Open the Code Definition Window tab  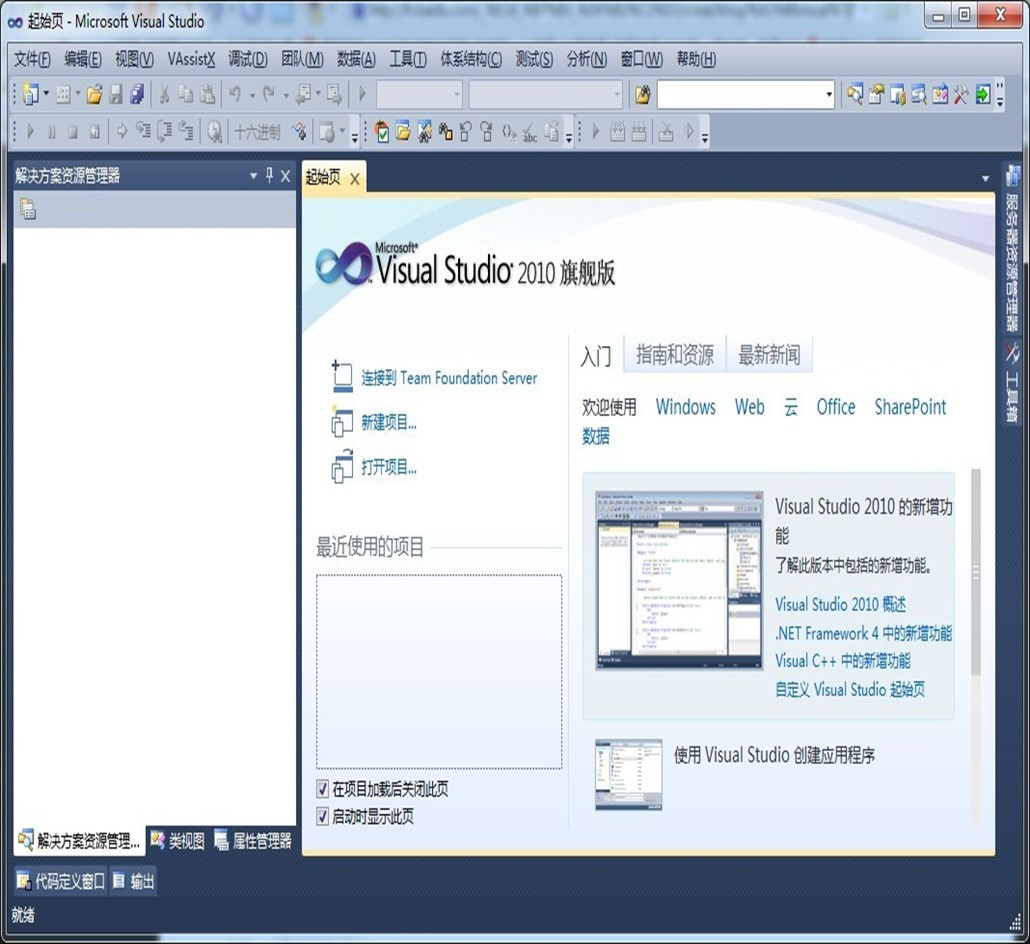60,881
